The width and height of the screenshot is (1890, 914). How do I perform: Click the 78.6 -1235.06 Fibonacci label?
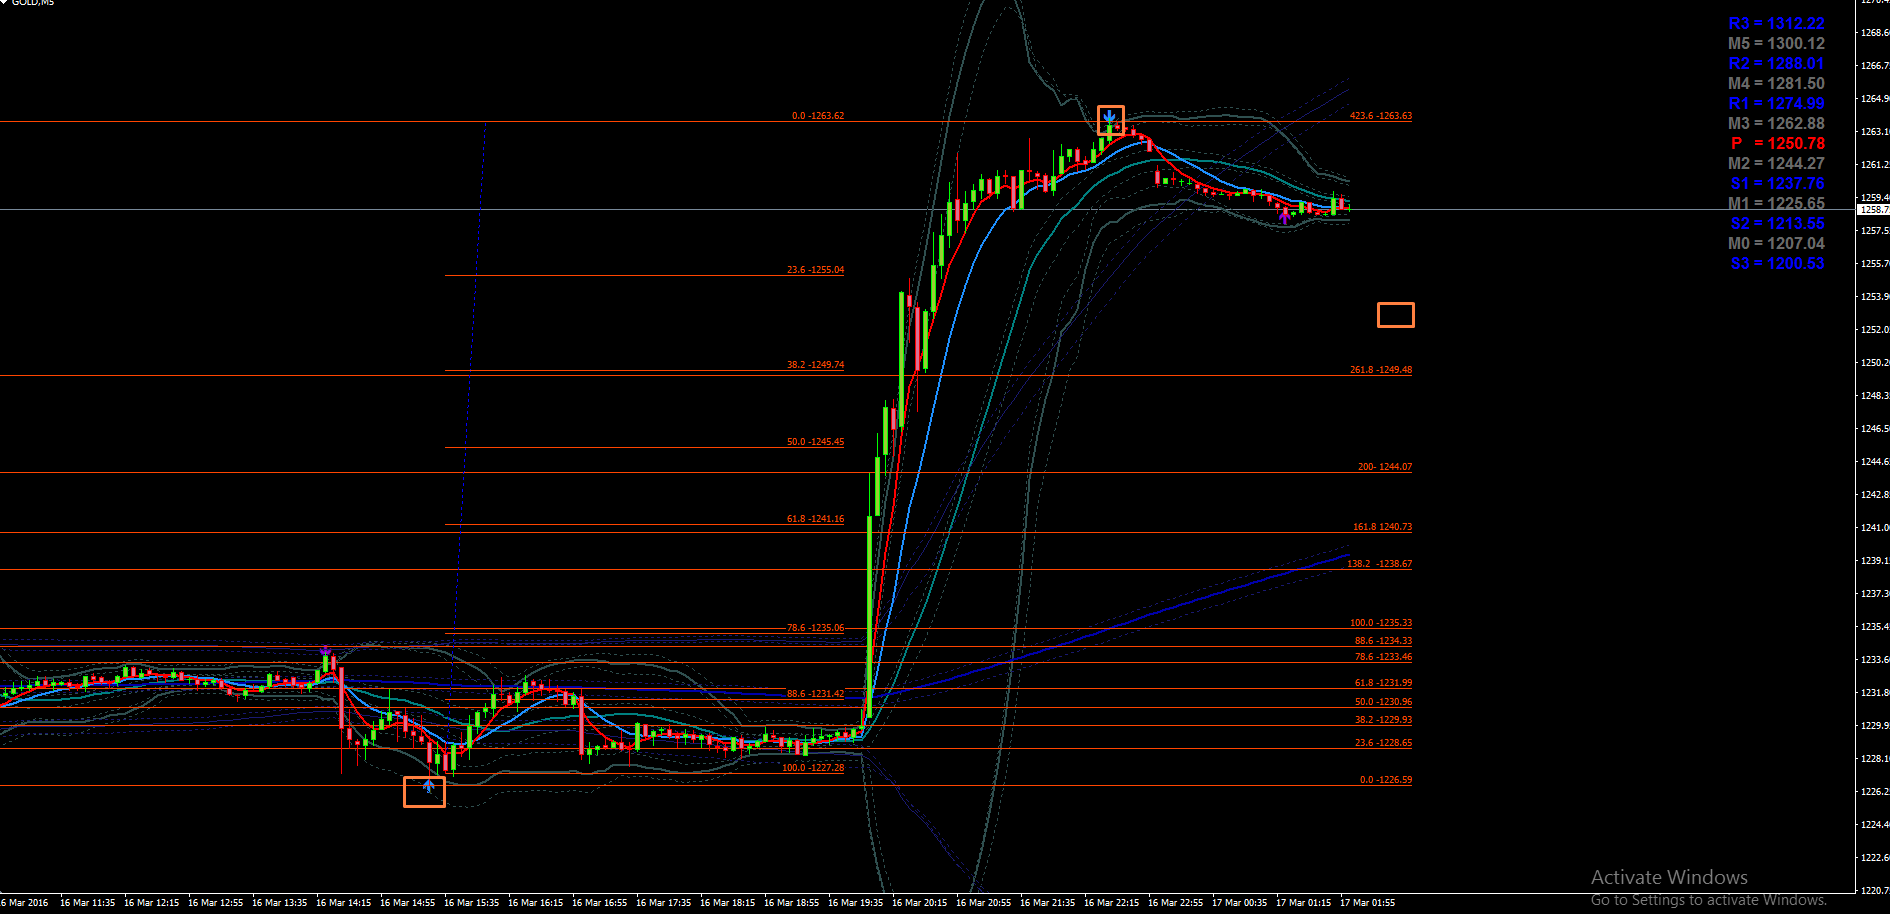click(815, 628)
